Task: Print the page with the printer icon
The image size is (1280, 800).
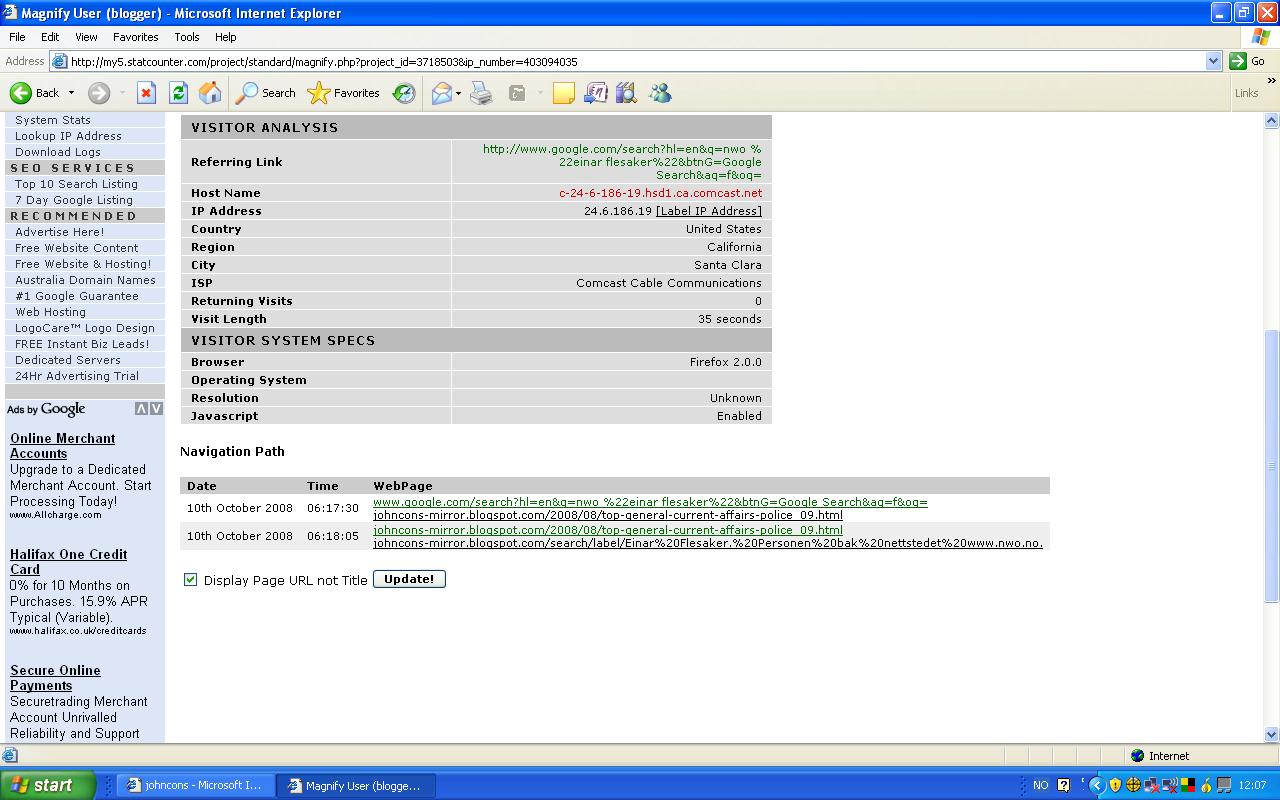Action: tap(482, 93)
